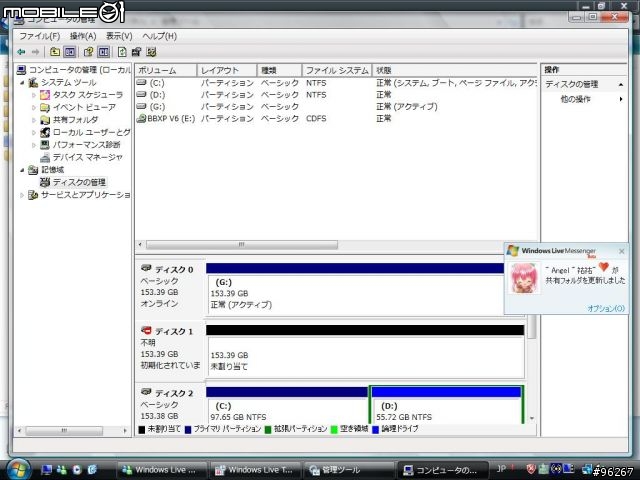This screenshot has width=640, height=480.
Task: Select デバイス マネージャ in the tree
Action: tap(87, 157)
